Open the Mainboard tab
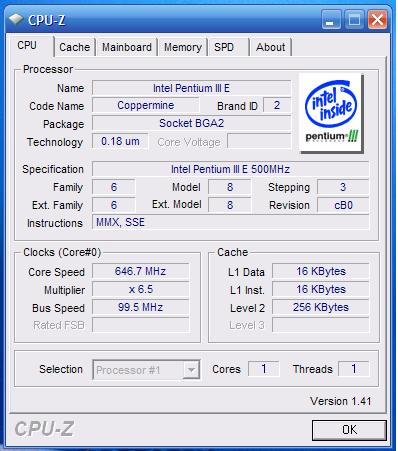The width and height of the screenshot is (398, 451). [127, 47]
